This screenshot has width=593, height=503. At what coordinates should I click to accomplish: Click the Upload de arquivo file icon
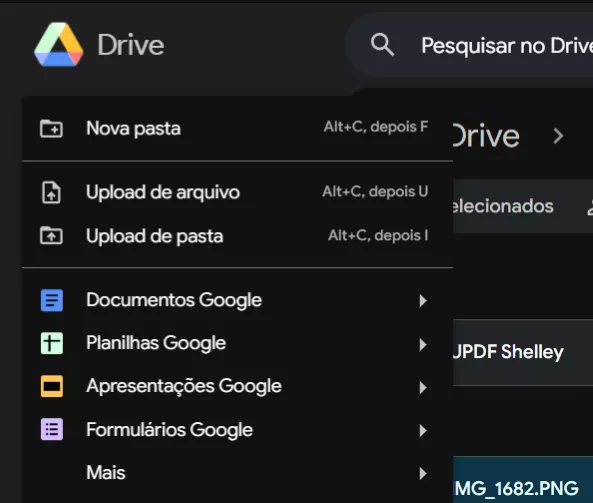coord(51,192)
